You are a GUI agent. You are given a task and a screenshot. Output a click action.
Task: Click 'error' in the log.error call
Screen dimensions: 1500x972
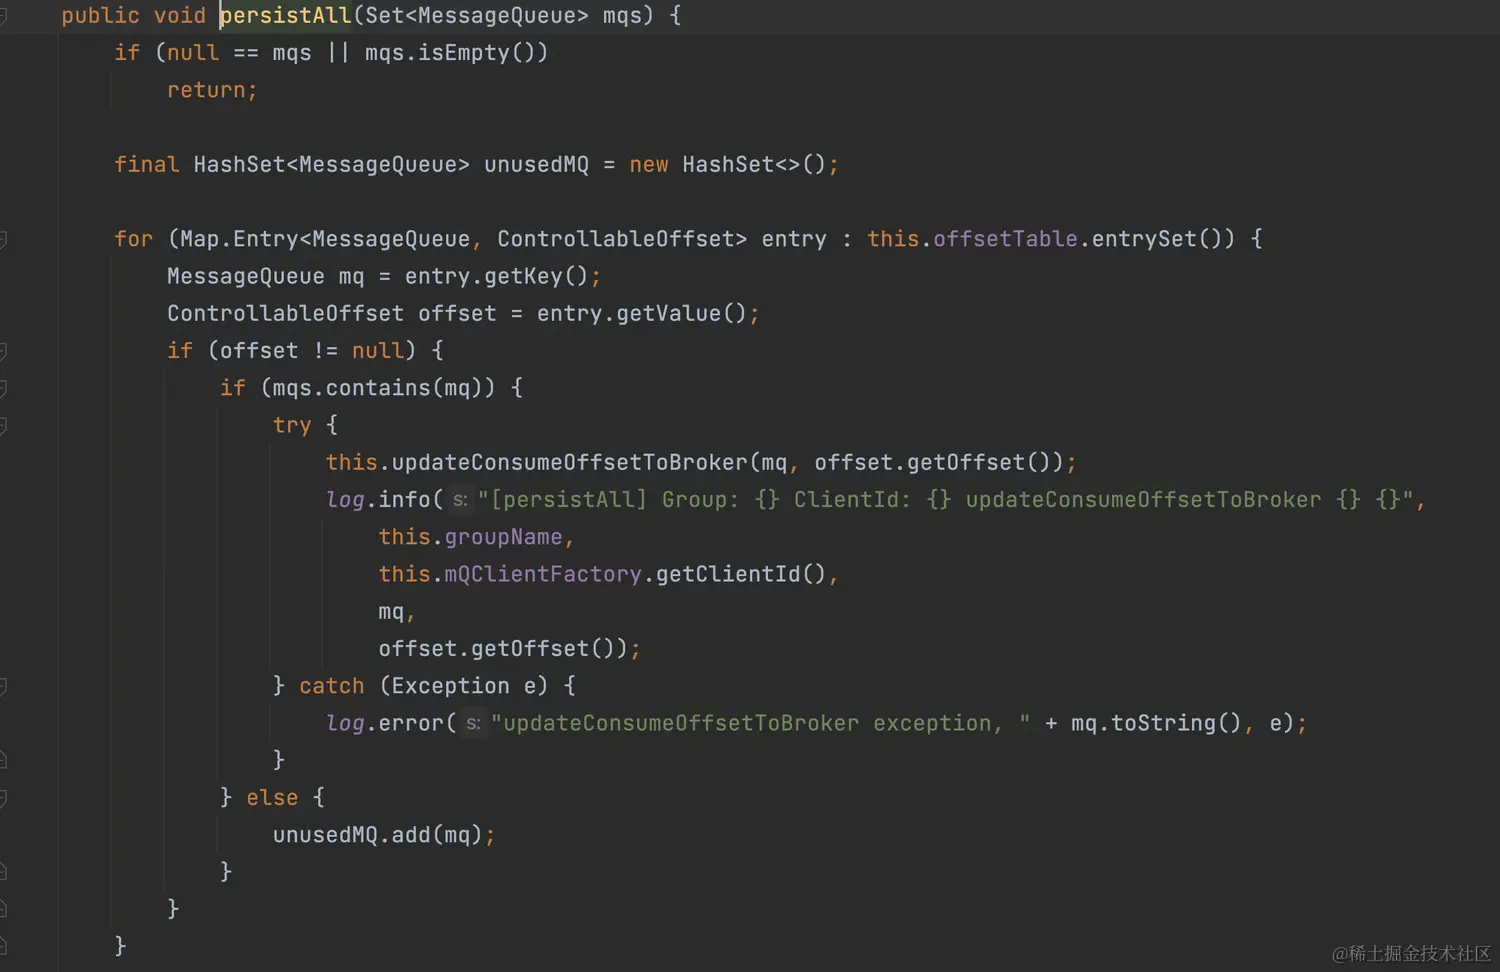click(410, 723)
